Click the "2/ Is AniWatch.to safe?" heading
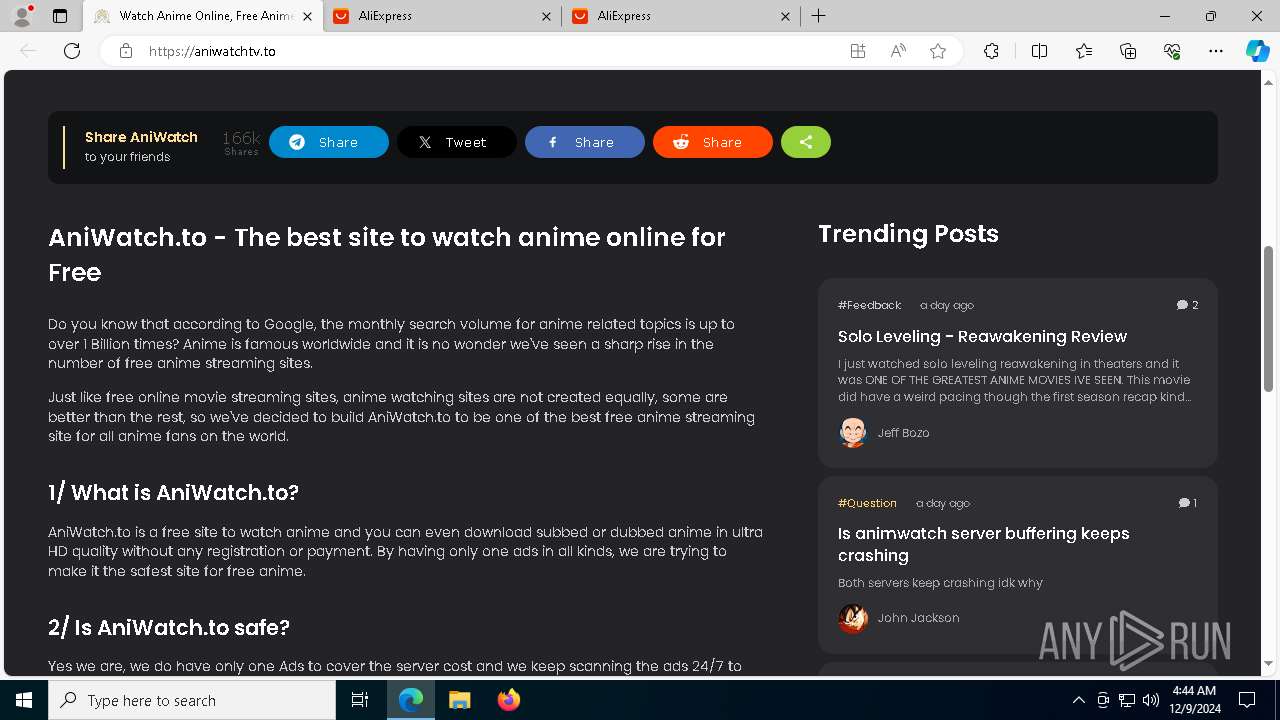The width and height of the screenshot is (1280, 720). 169,627
